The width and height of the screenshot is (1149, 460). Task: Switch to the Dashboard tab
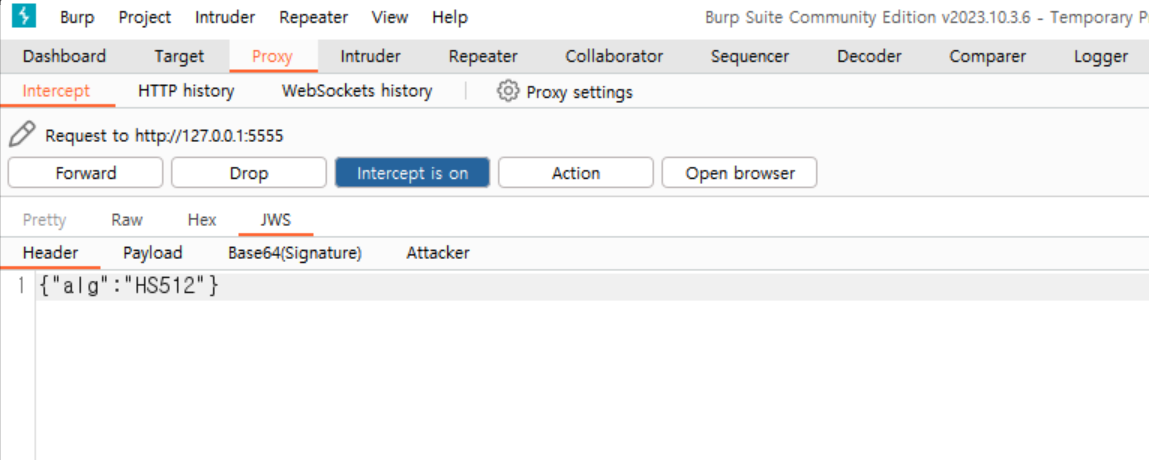pyautogui.click(x=64, y=56)
